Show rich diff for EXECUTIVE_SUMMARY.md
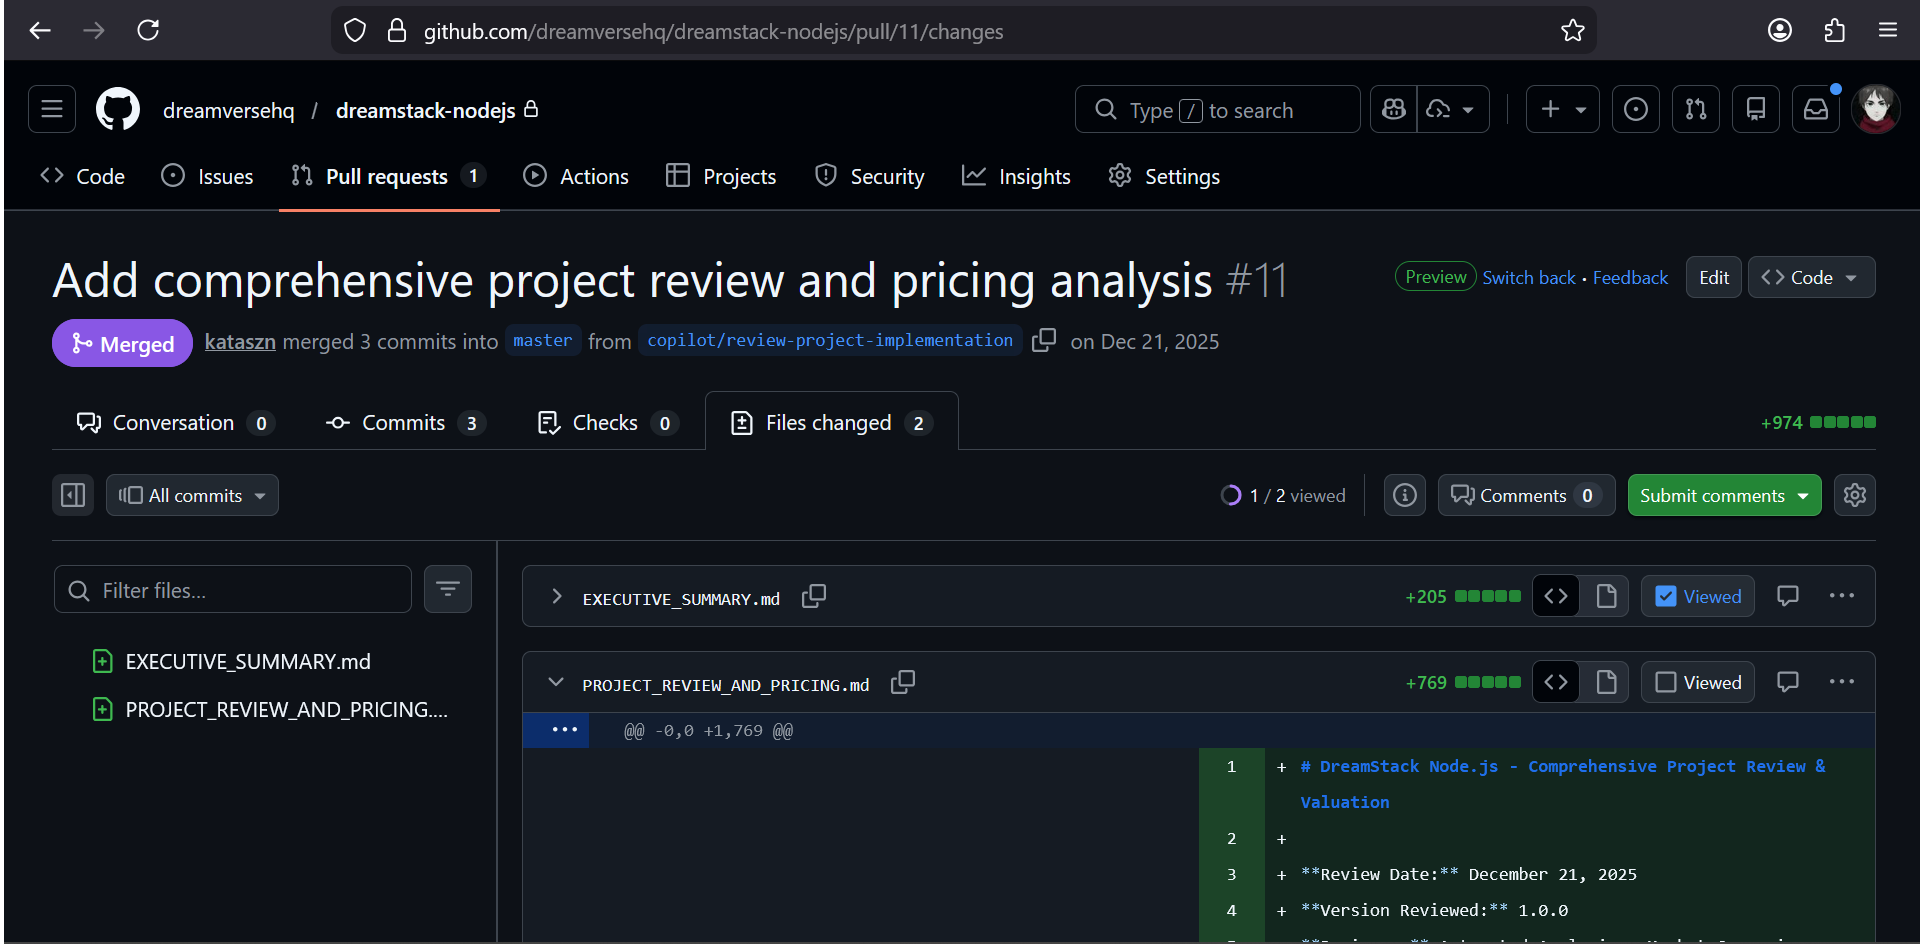Viewport: 1920px width, 944px height. [1607, 595]
